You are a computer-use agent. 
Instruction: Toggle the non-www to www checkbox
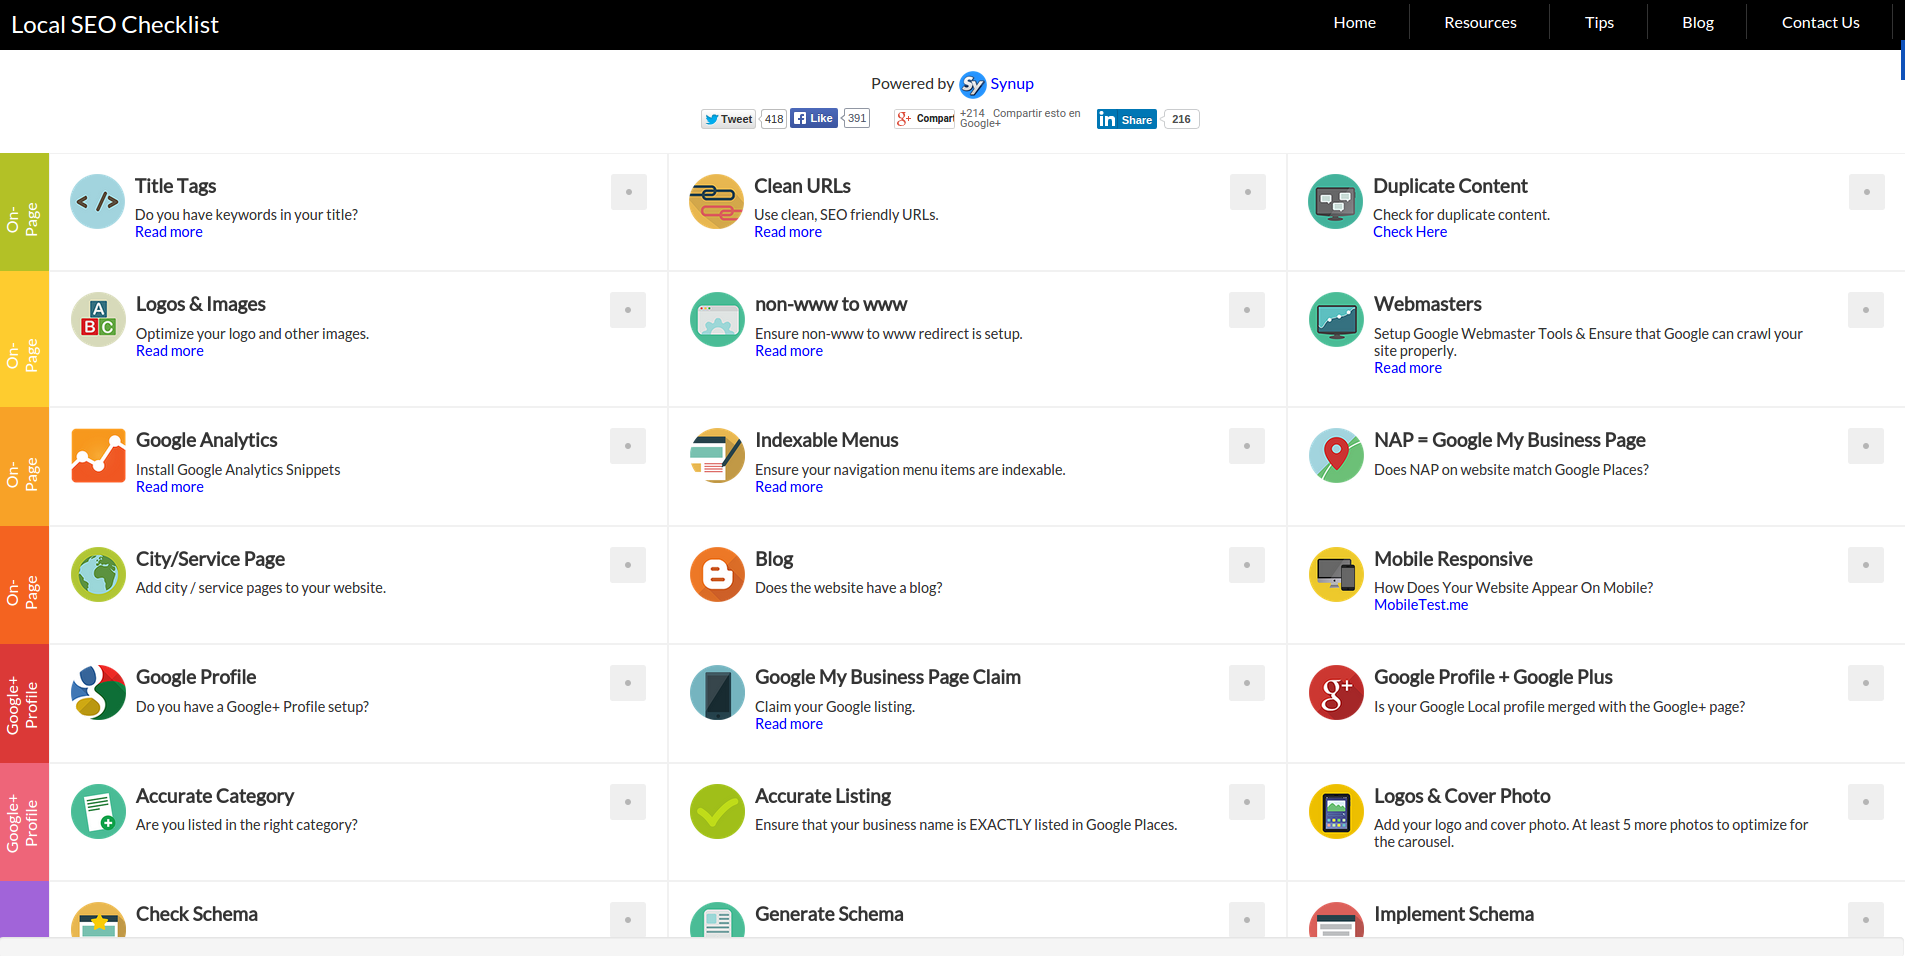click(x=1247, y=310)
